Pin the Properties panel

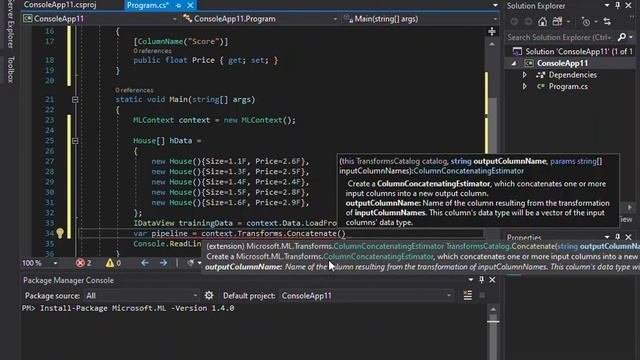618,237
